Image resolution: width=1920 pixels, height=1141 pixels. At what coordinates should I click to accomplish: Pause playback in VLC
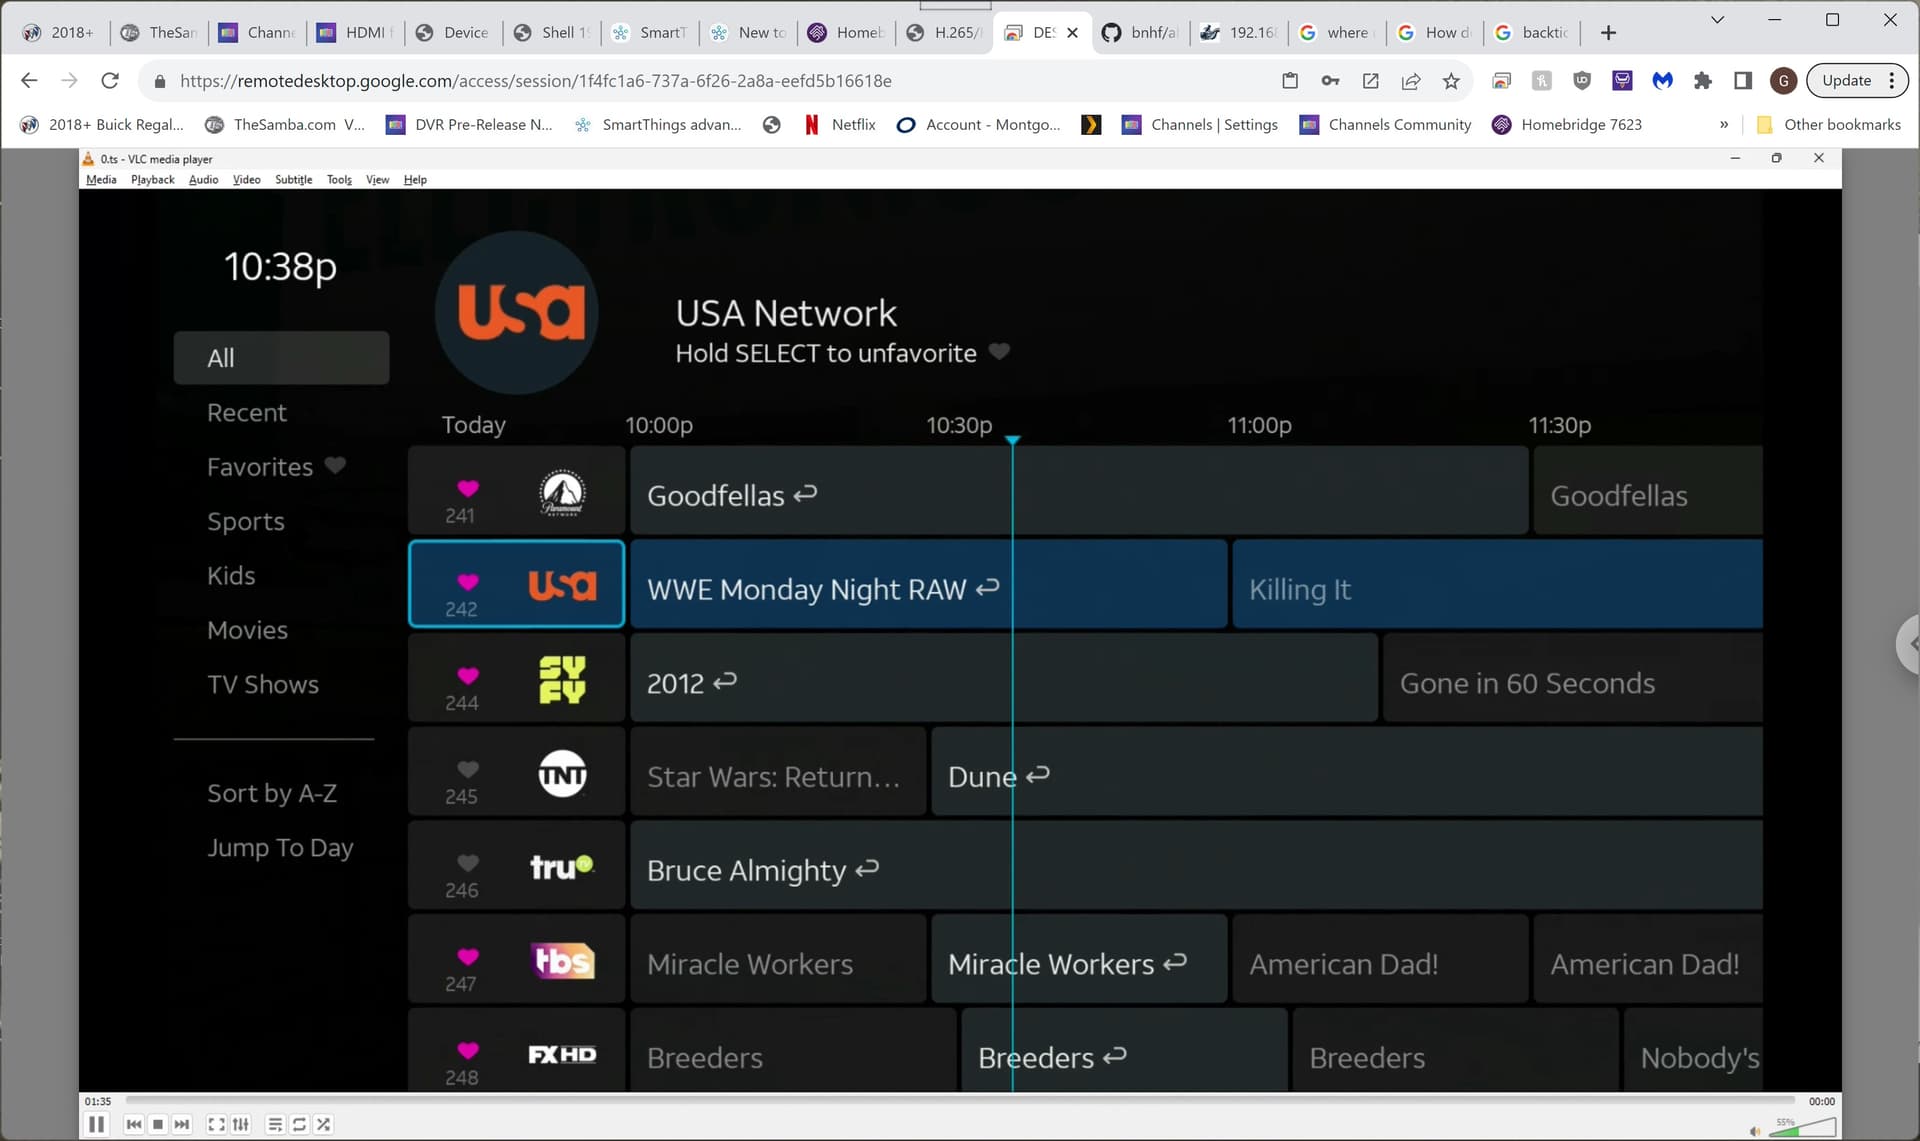[x=96, y=1124]
